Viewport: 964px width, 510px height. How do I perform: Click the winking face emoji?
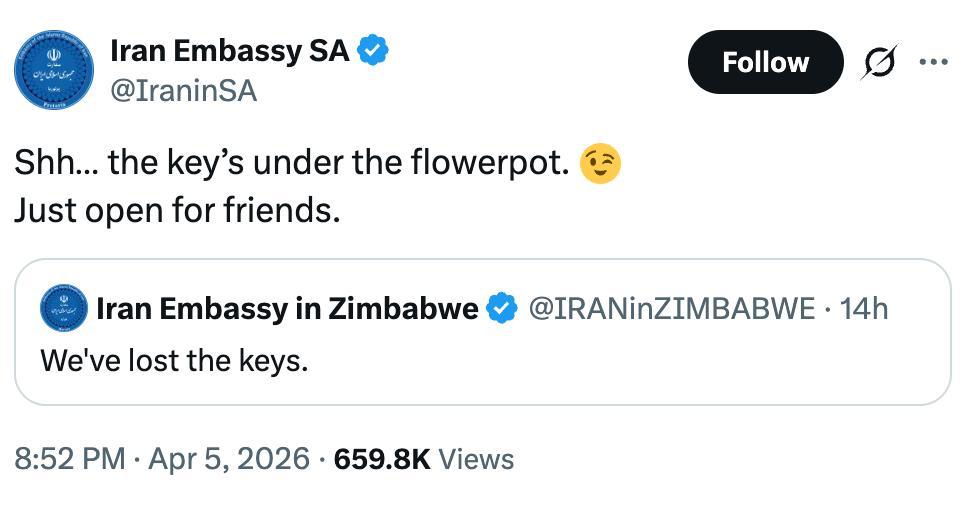(x=601, y=163)
